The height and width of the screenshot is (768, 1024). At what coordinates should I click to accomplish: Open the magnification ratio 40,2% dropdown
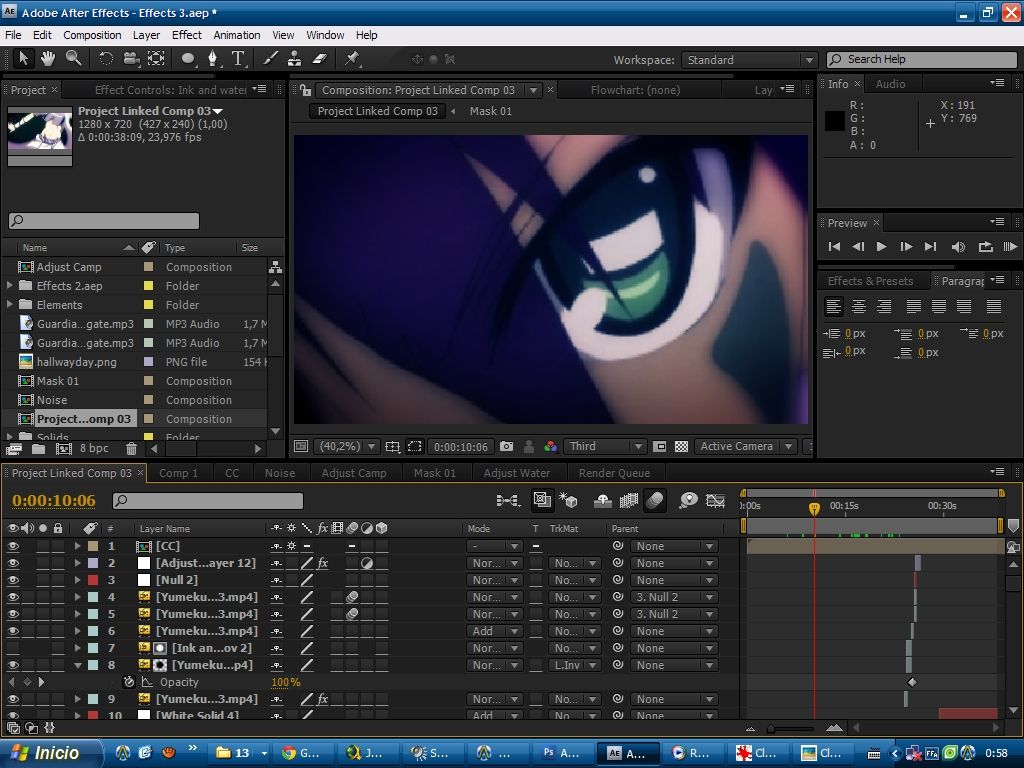click(x=345, y=446)
